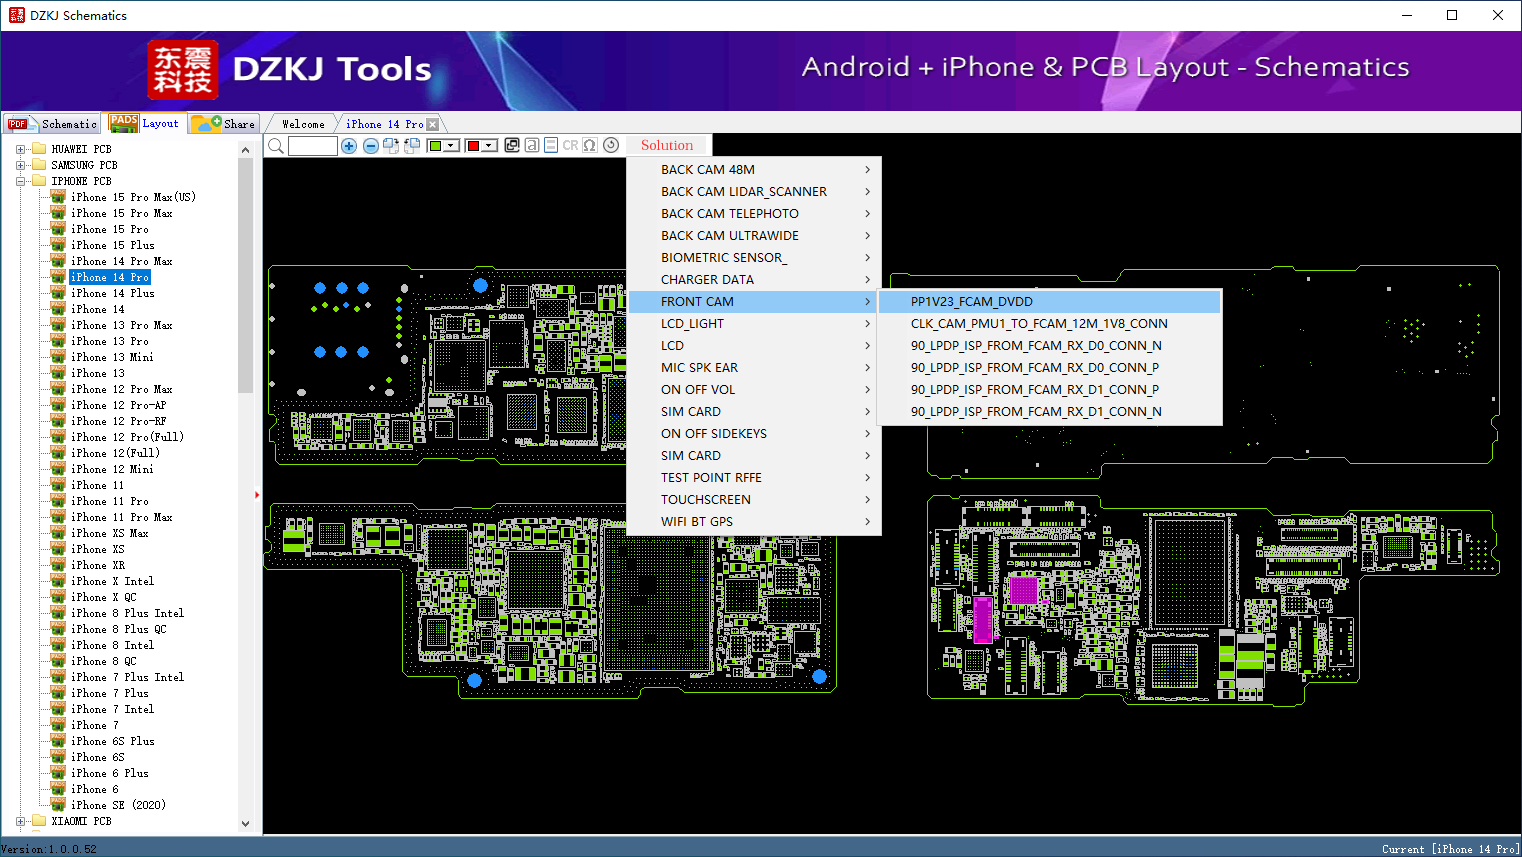This screenshot has height=857, width=1522.
Task: Rotate the board clockwise with the toolbar icon
Action: click(x=391, y=146)
